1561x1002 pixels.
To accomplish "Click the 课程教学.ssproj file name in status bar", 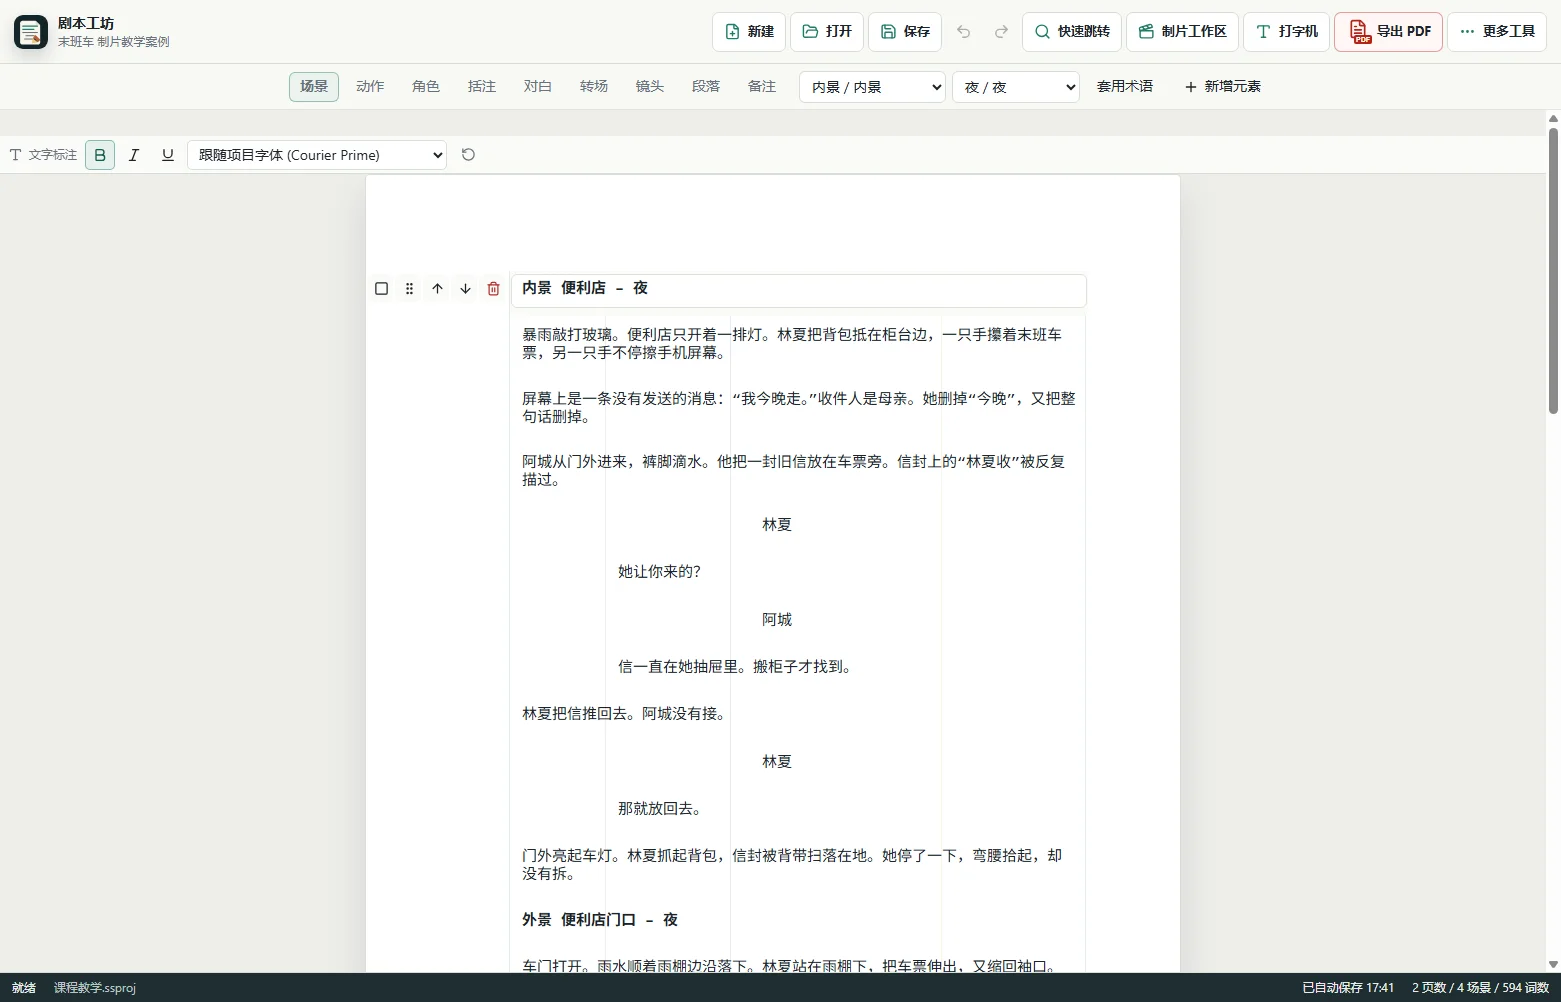I will [95, 988].
